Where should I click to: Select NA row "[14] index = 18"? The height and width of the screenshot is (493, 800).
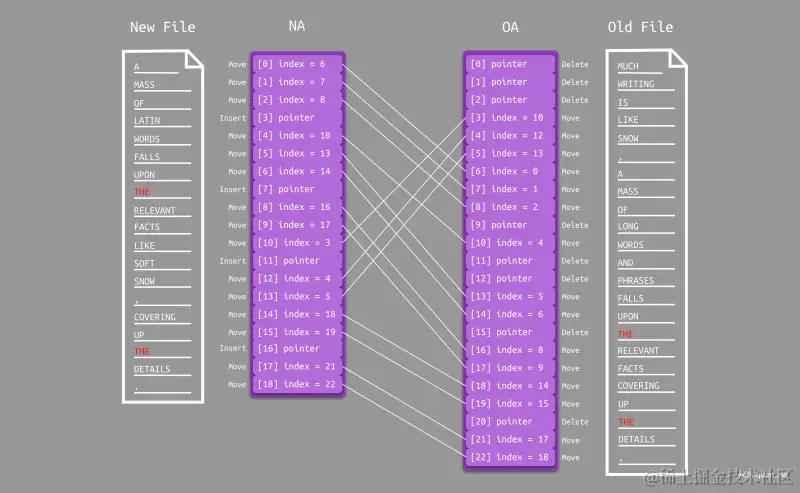(x=297, y=314)
